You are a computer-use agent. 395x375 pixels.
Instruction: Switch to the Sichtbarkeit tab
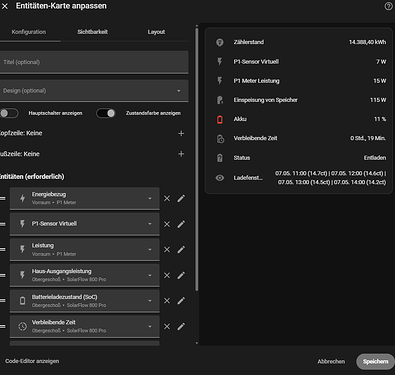point(92,32)
